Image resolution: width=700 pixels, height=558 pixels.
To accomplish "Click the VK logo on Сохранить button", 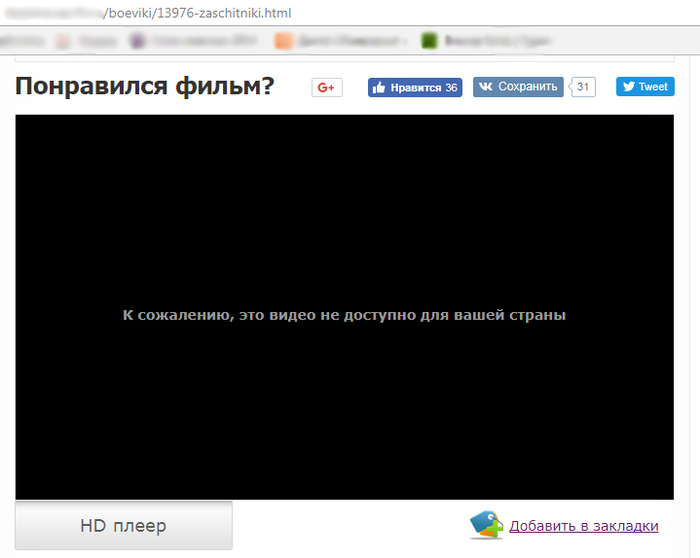I will [485, 87].
